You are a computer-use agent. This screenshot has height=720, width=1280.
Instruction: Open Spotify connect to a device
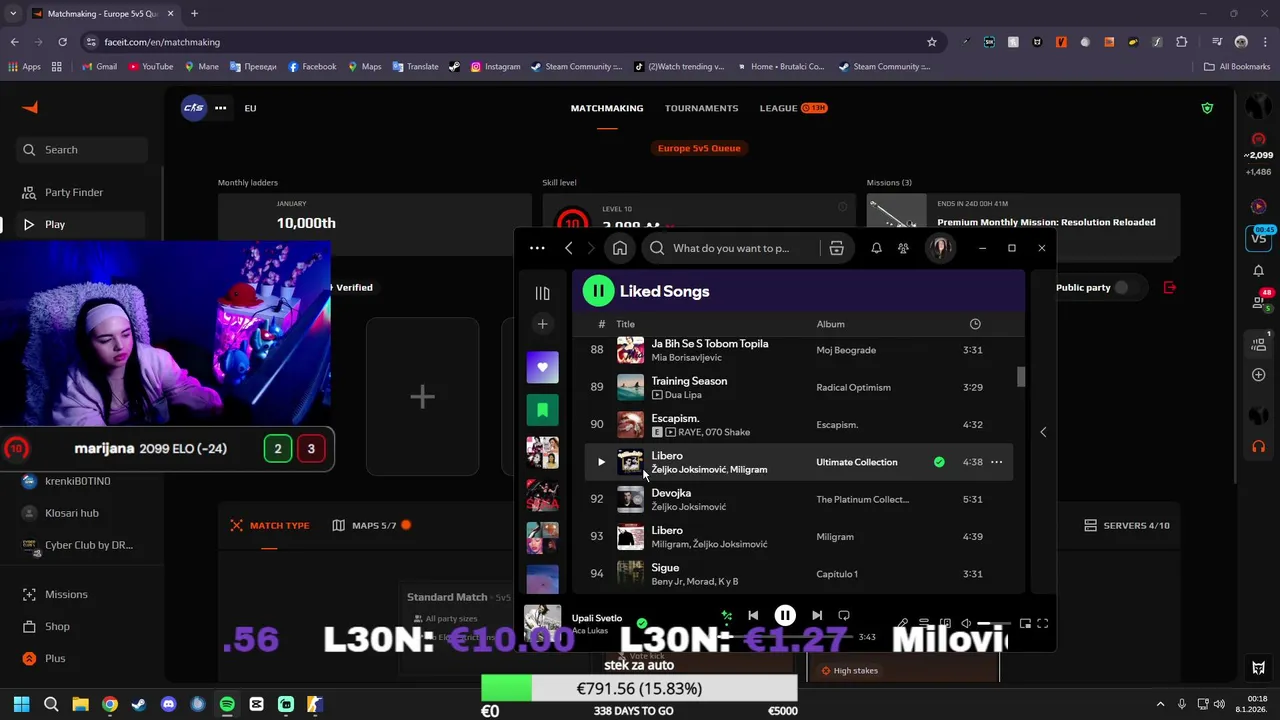(945, 623)
